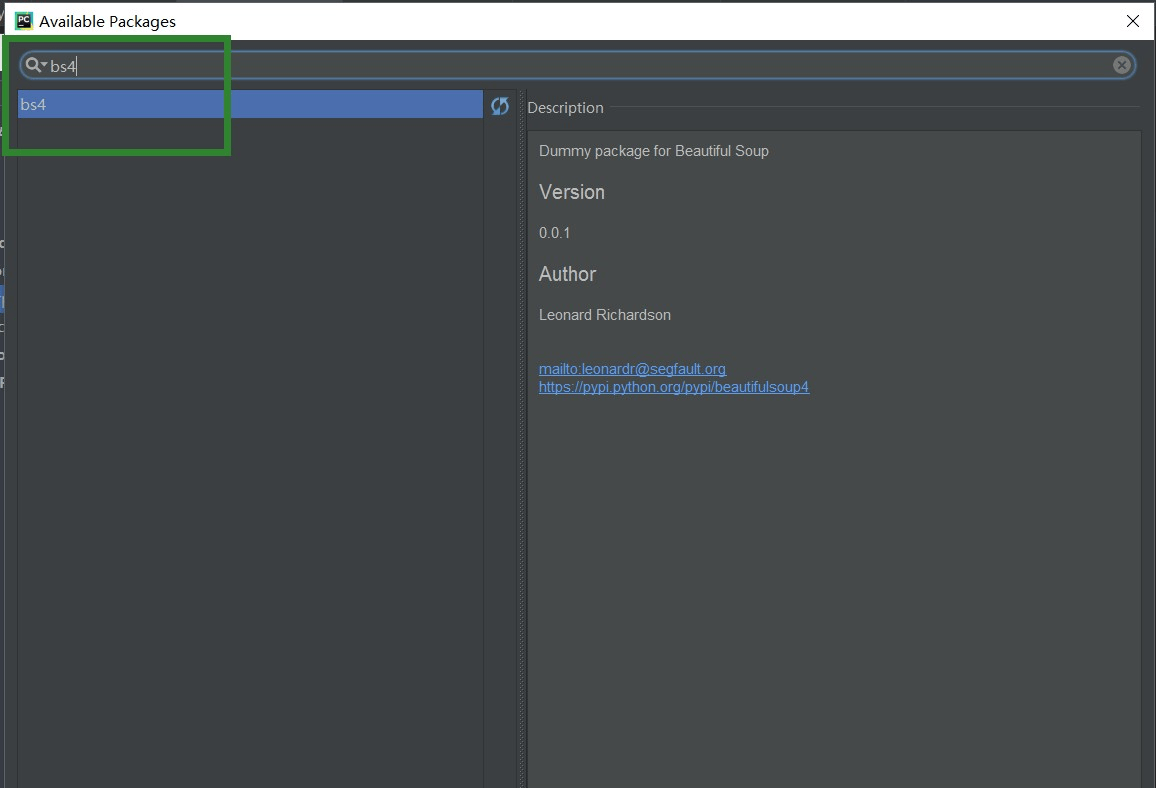1156x788 pixels.
Task: Click the 'Dummy package for Beautiful Soup' text
Action: tap(654, 151)
